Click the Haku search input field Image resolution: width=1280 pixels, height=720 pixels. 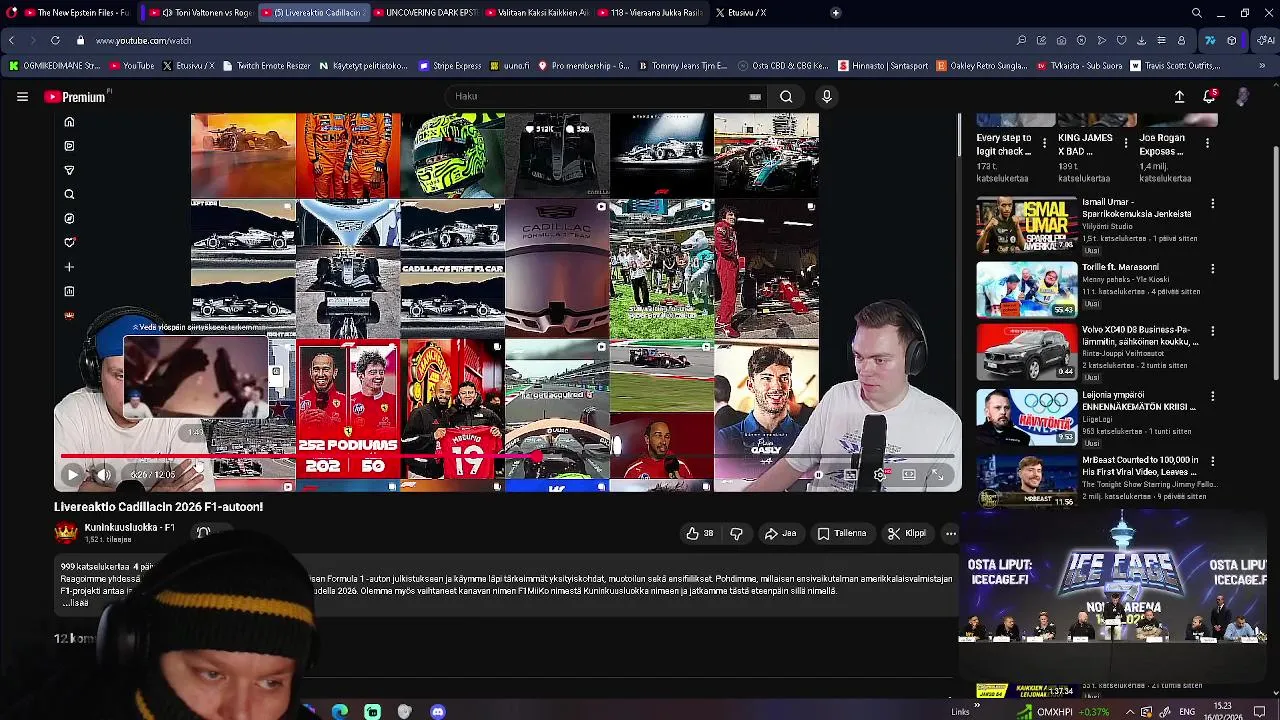coord(607,97)
